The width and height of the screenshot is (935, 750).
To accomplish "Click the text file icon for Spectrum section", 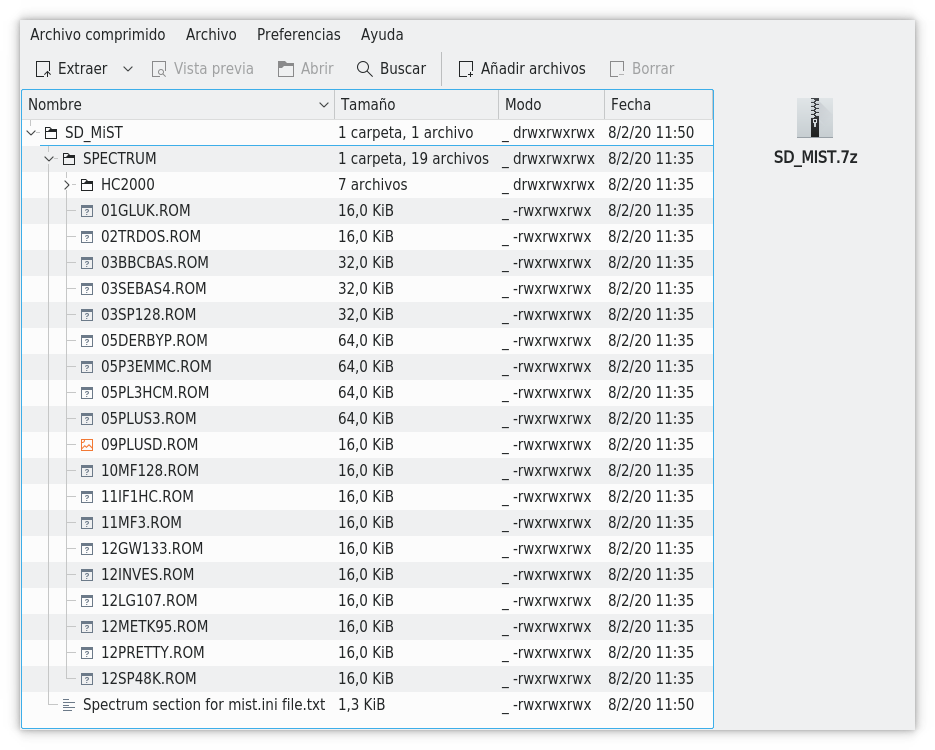I will click(69, 705).
